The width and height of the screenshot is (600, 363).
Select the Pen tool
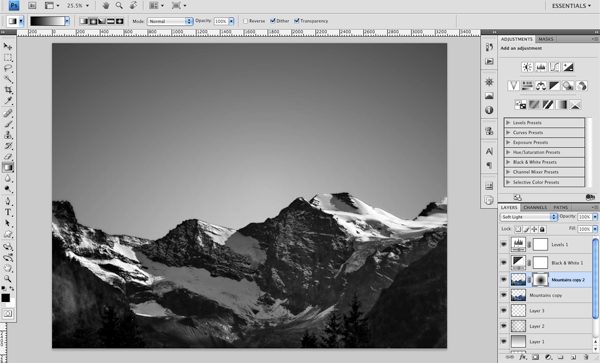pyautogui.click(x=8, y=201)
